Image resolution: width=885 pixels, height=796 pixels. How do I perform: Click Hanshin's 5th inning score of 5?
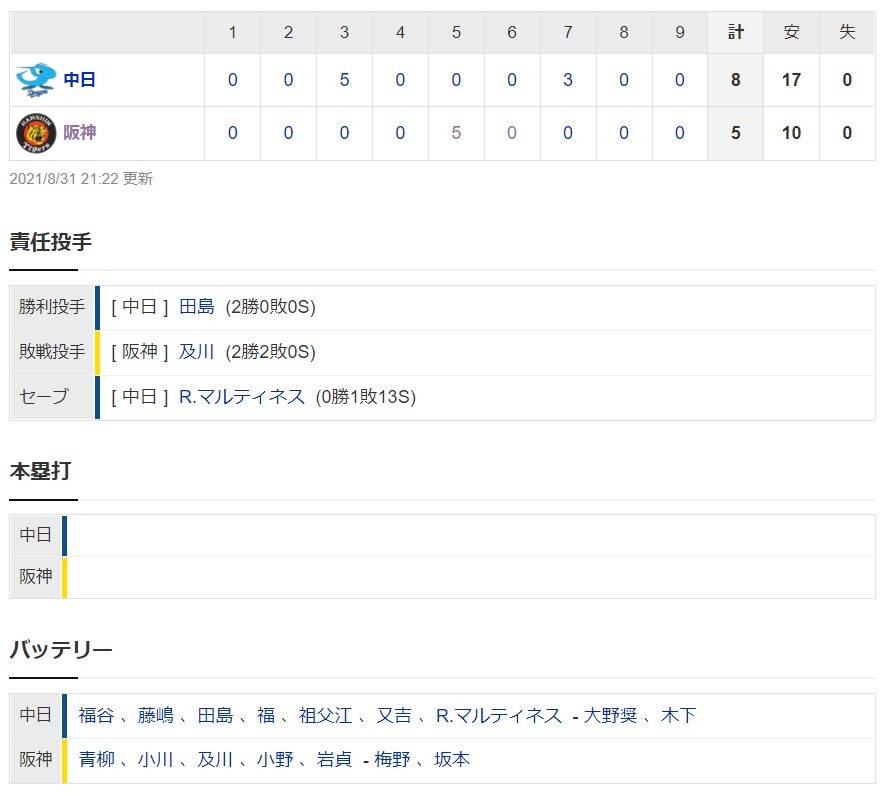(456, 133)
